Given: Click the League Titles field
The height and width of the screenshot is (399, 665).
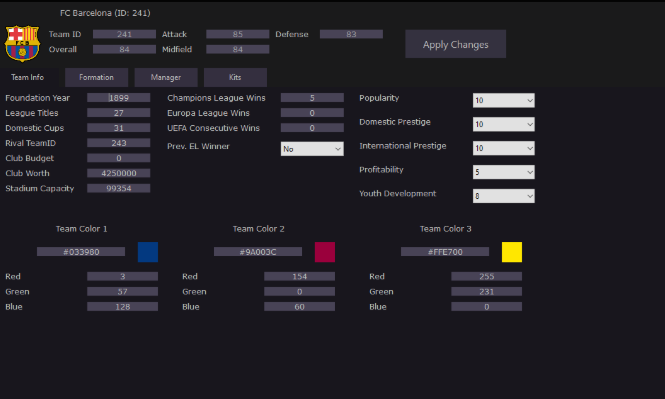Looking at the screenshot, I should click(x=119, y=113).
